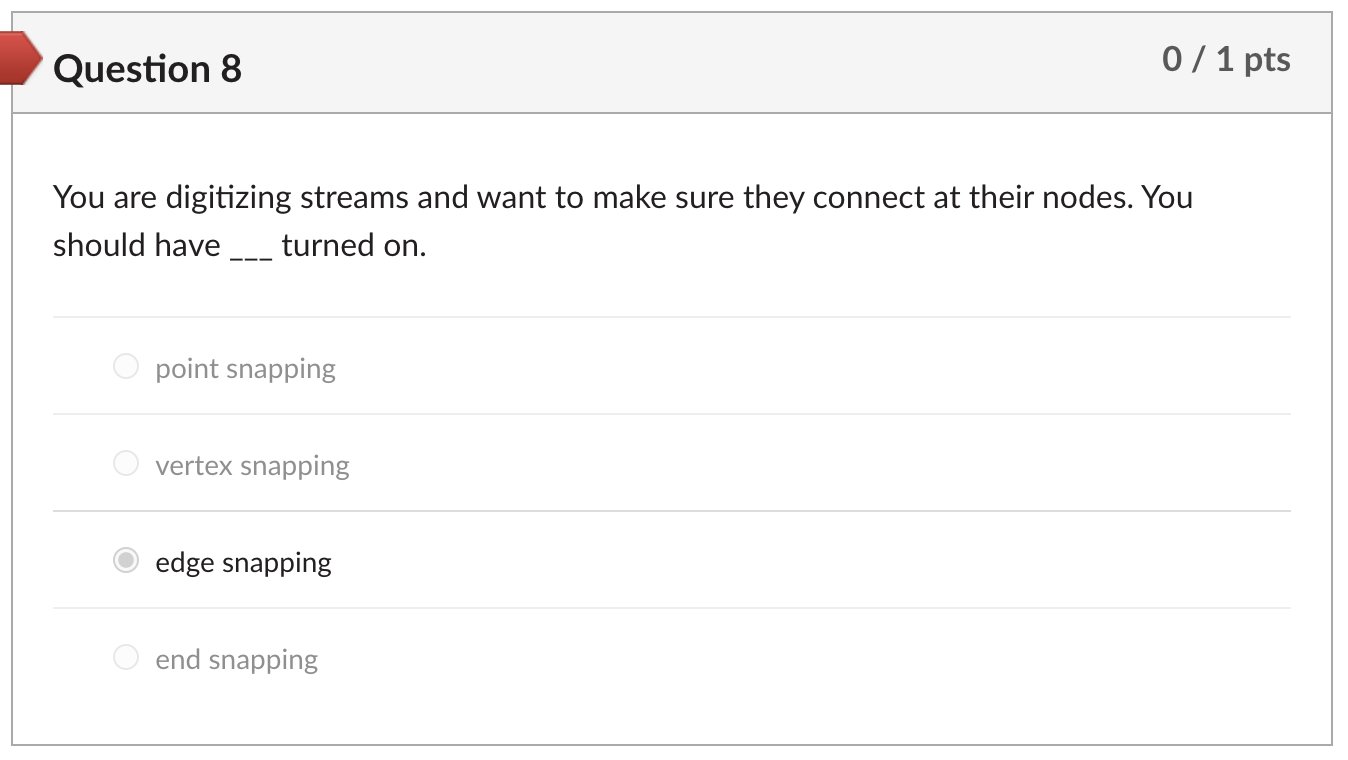Click the red flag marker beside Question 8
1348x760 pixels.
20,57
